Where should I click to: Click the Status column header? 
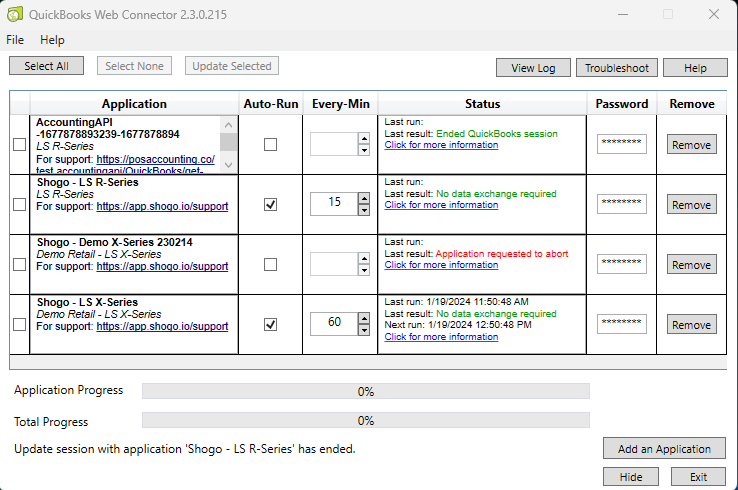(x=482, y=104)
